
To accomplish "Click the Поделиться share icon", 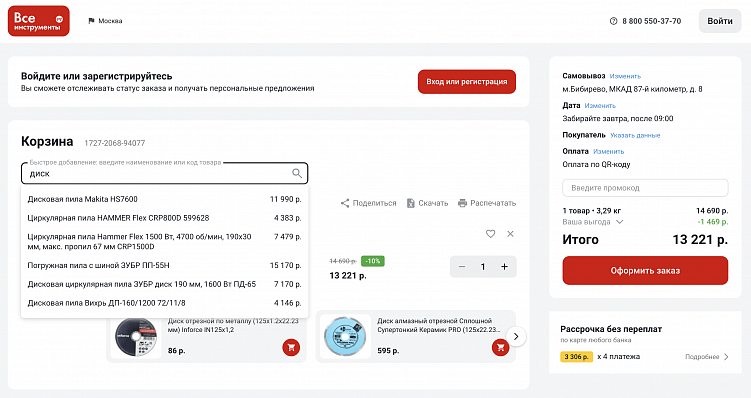I will (x=345, y=203).
